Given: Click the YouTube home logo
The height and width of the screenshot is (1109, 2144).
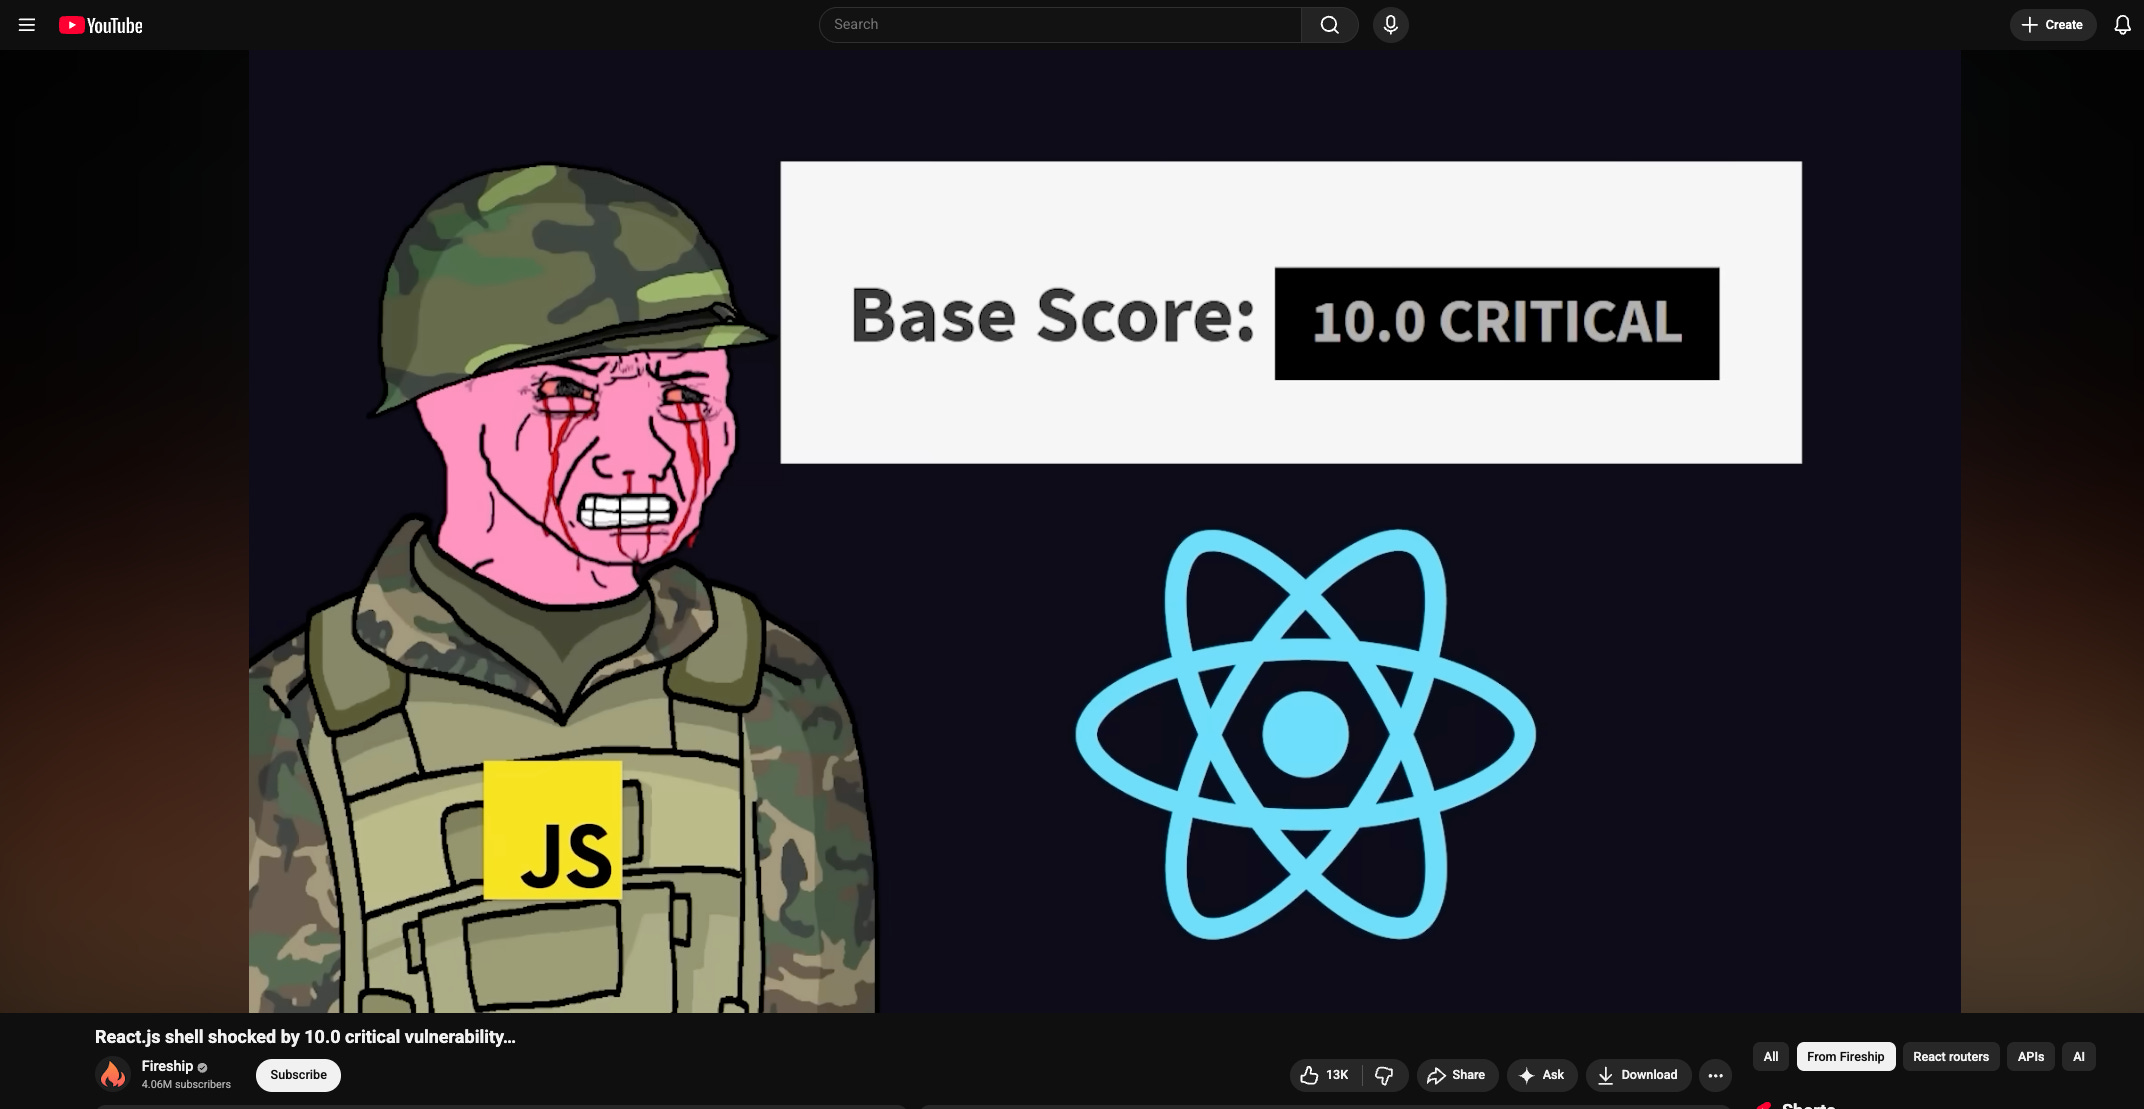Looking at the screenshot, I should tap(101, 25).
